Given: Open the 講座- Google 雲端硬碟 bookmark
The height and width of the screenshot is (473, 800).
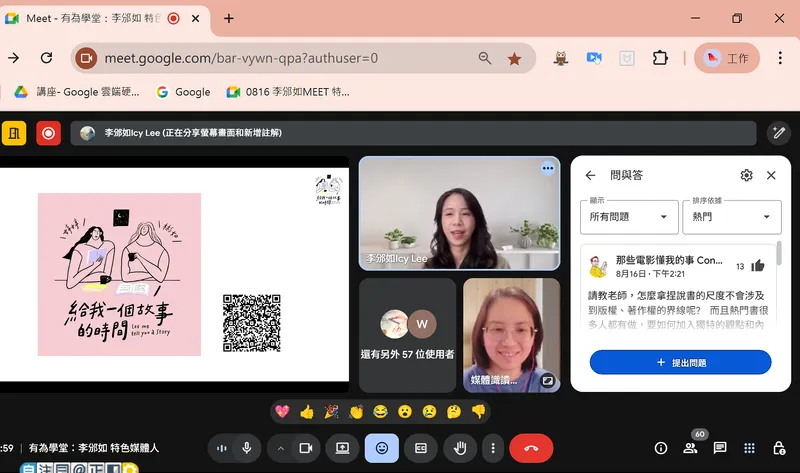Looking at the screenshot, I should click(x=77, y=92).
